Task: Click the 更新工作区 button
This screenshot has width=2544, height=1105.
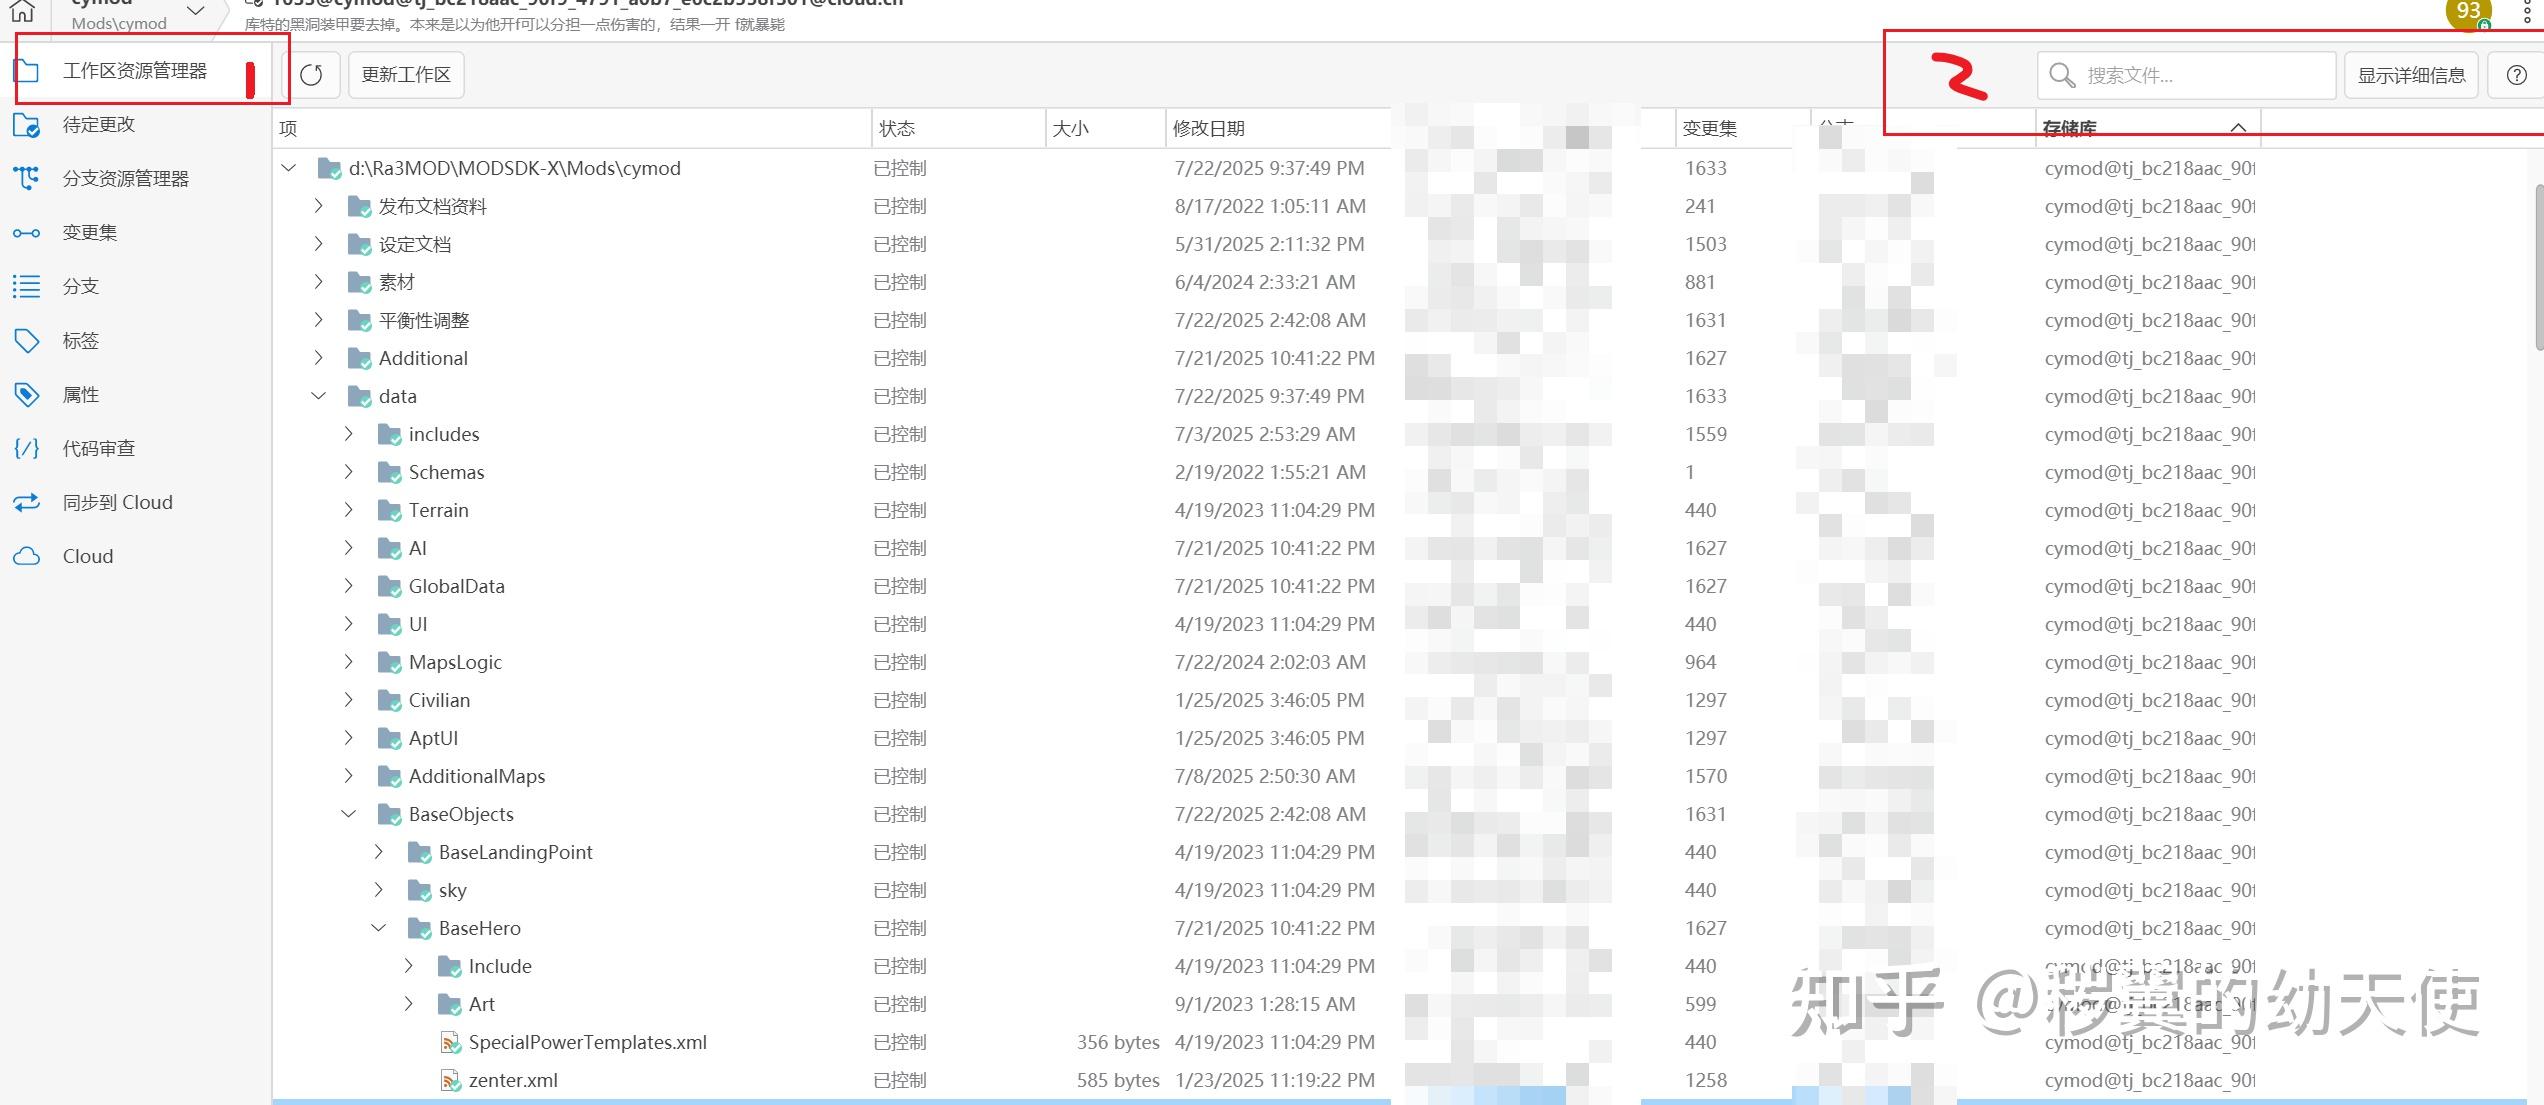Action: 406,75
